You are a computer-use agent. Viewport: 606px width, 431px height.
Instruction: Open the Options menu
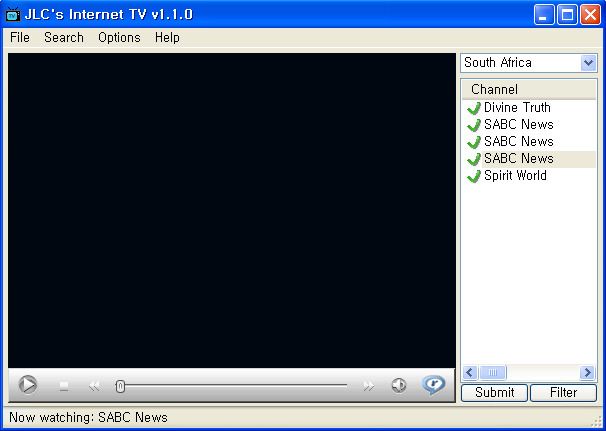point(119,37)
